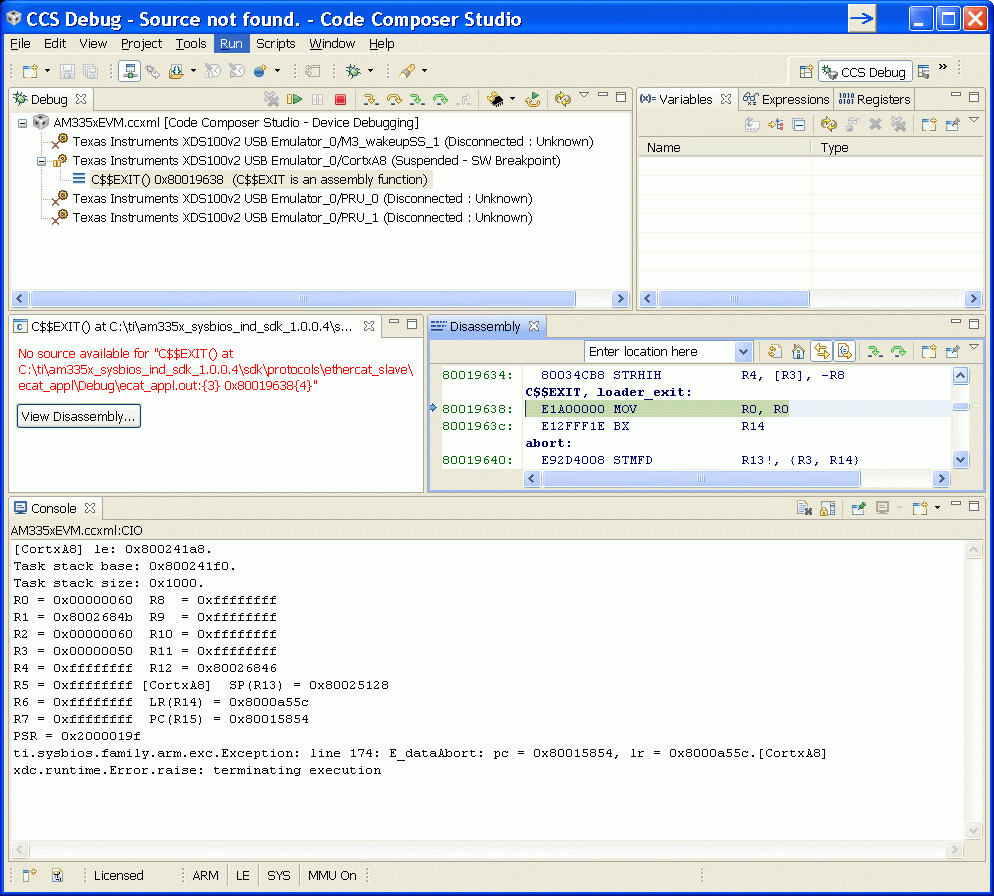This screenshot has width=994, height=896.
Task: Open the CPU Reset dropdown arrow in Debug toolbar
Action: [512, 99]
